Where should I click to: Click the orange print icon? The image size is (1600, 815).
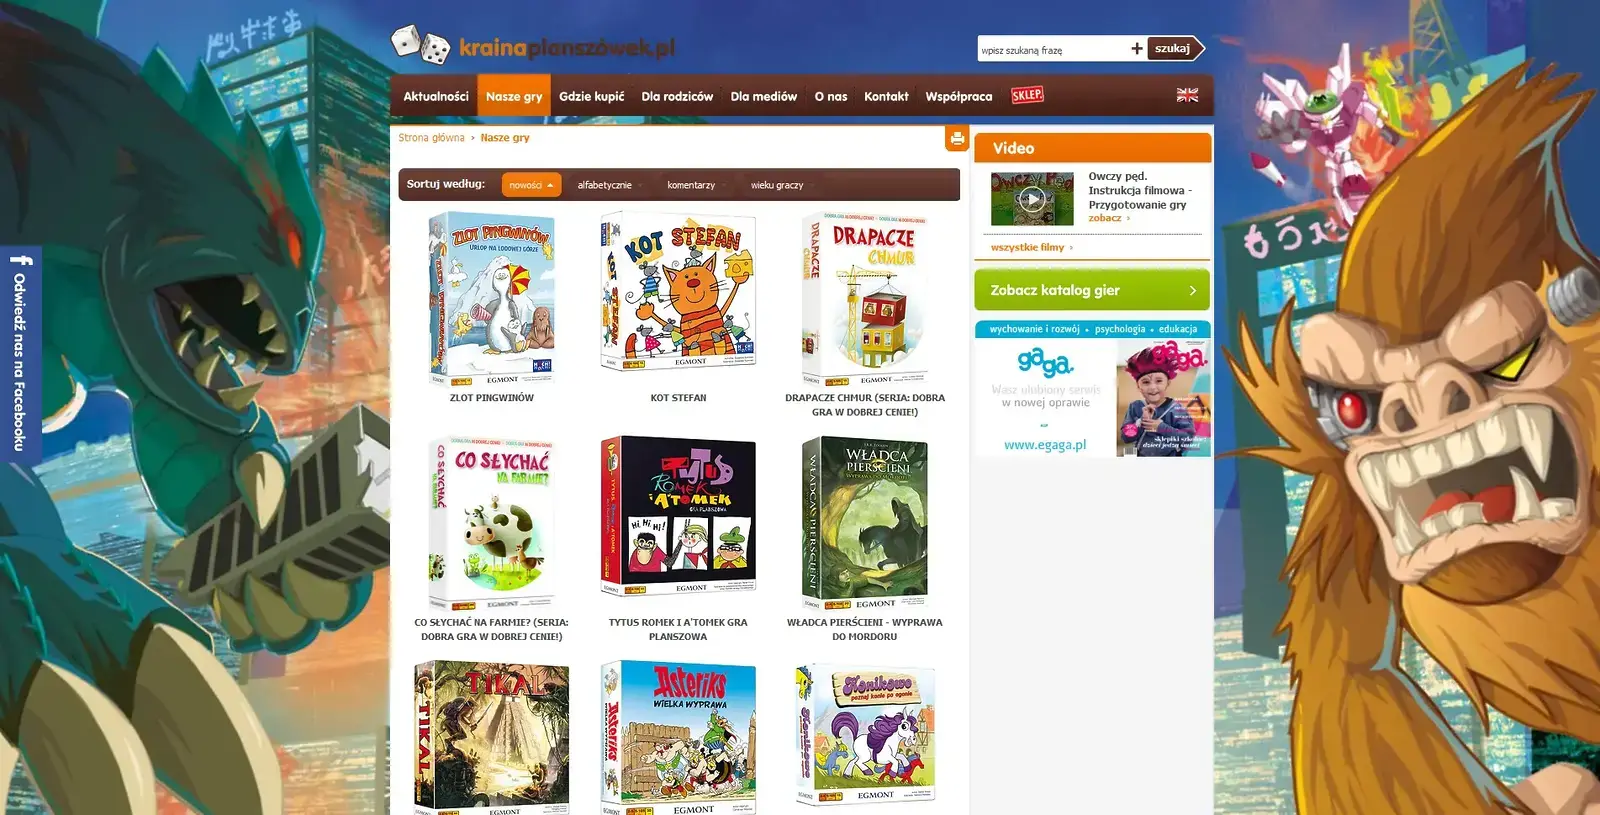(x=957, y=139)
